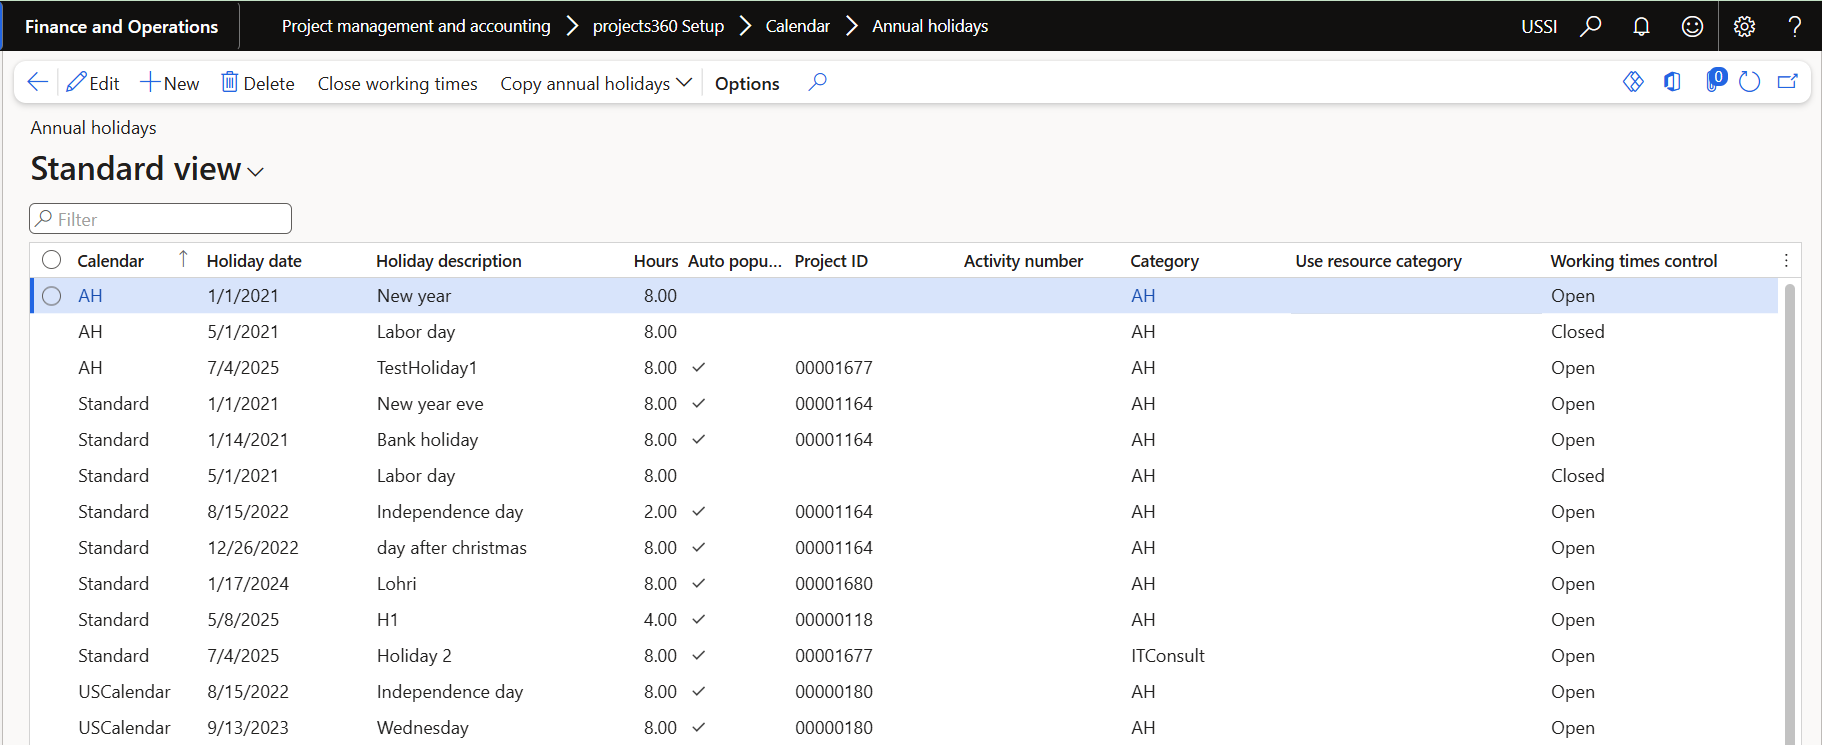The width and height of the screenshot is (1822, 745).
Task: Select the New year row radio circle
Action: point(52,296)
